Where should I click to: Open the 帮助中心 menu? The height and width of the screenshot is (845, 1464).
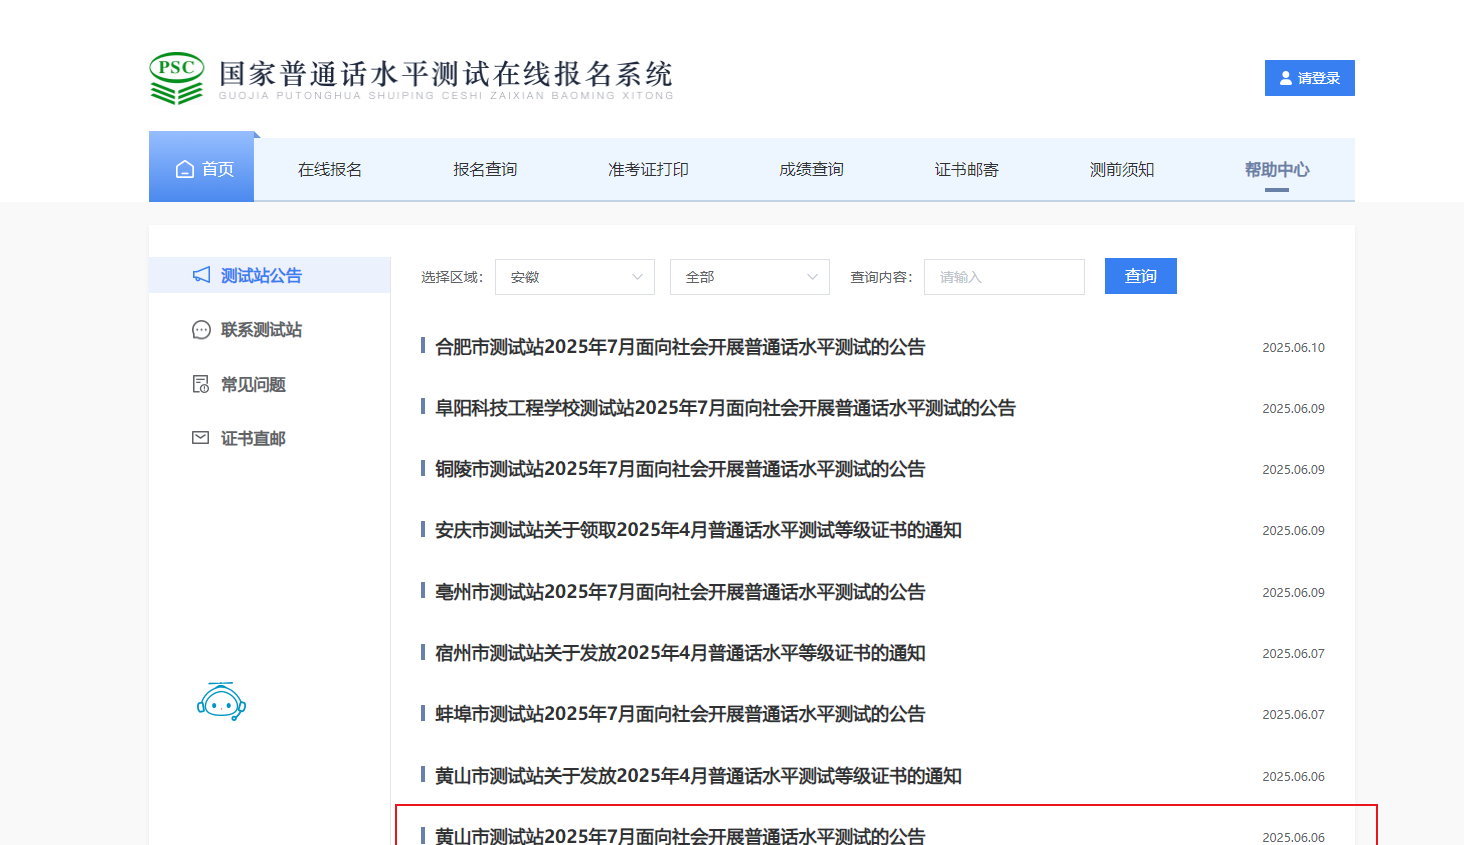(x=1277, y=169)
